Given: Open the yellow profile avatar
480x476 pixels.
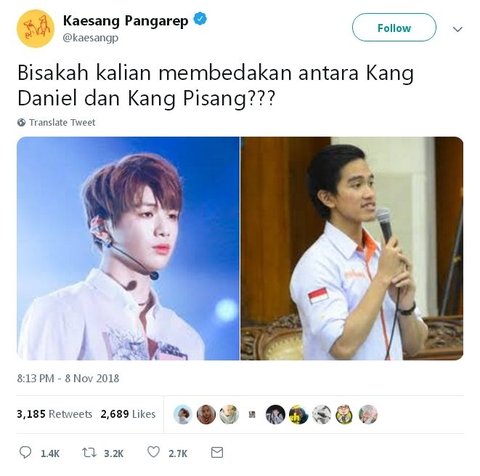Looking at the screenshot, I should 35,29.
